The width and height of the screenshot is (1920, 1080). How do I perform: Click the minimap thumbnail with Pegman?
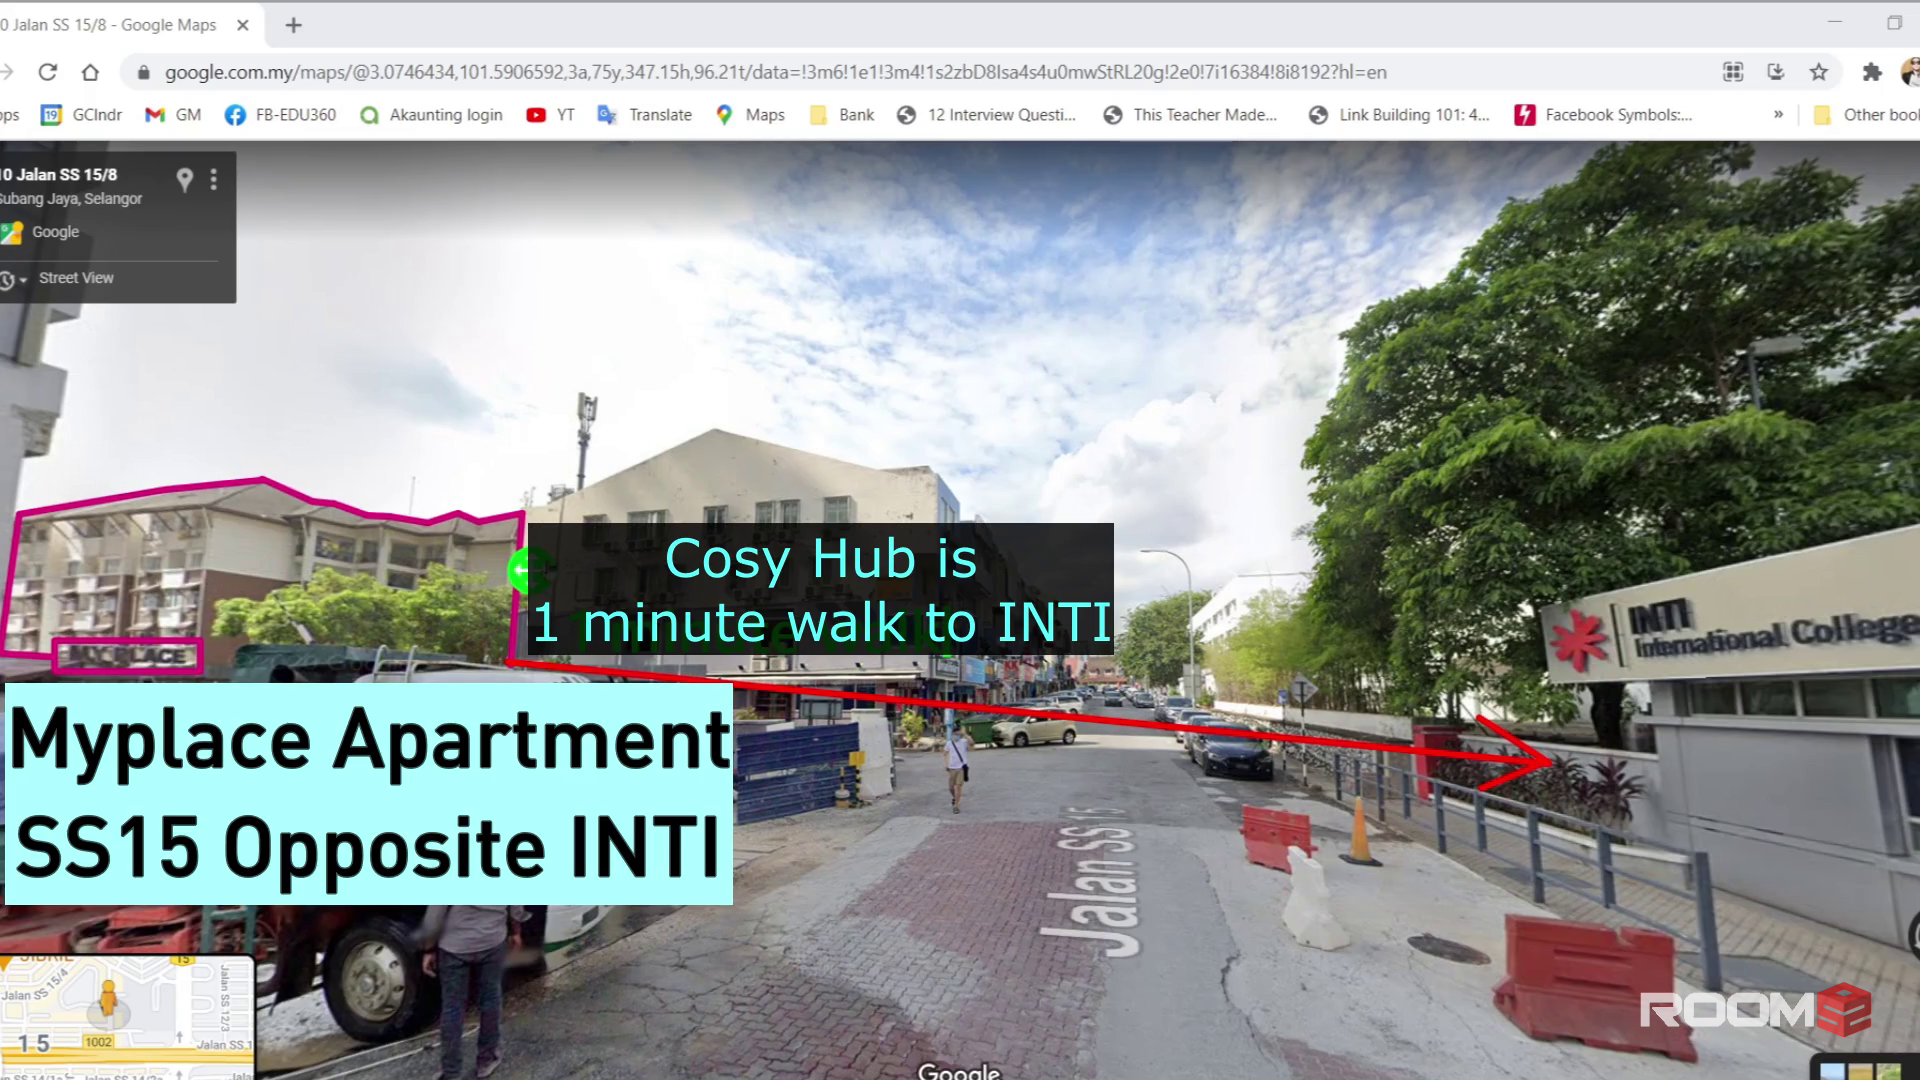[x=126, y=1017]
